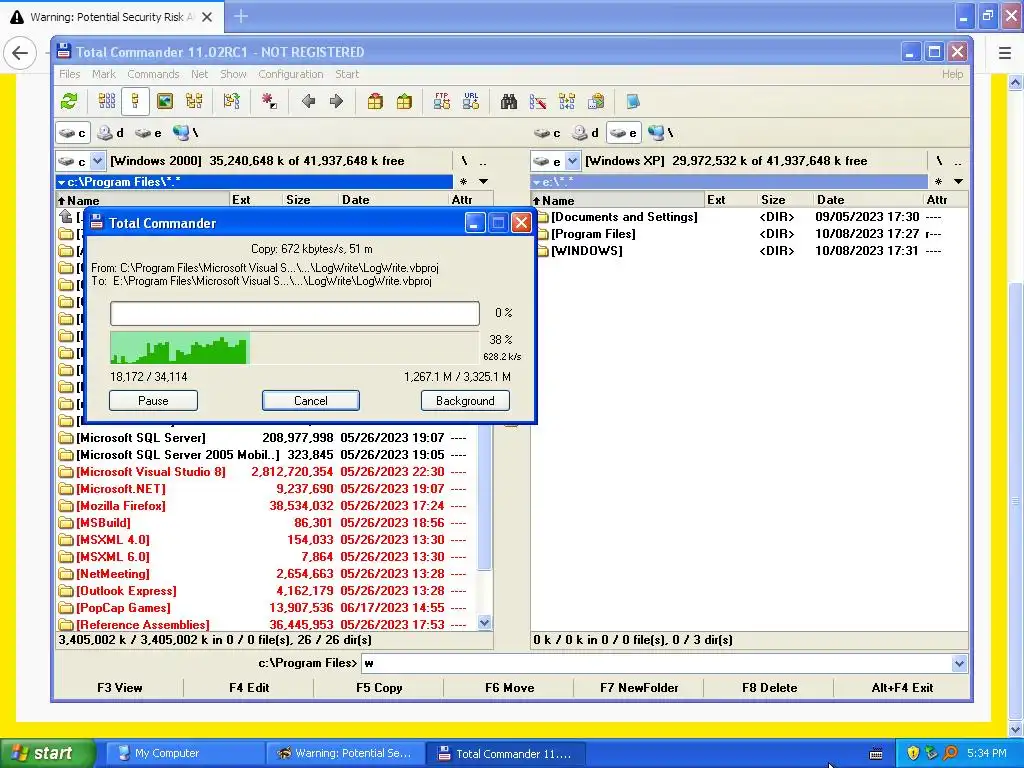Open right panel drive e dropdown
Screen dimensions: 1024x768
pyautogui.click(x=572, y=161)
